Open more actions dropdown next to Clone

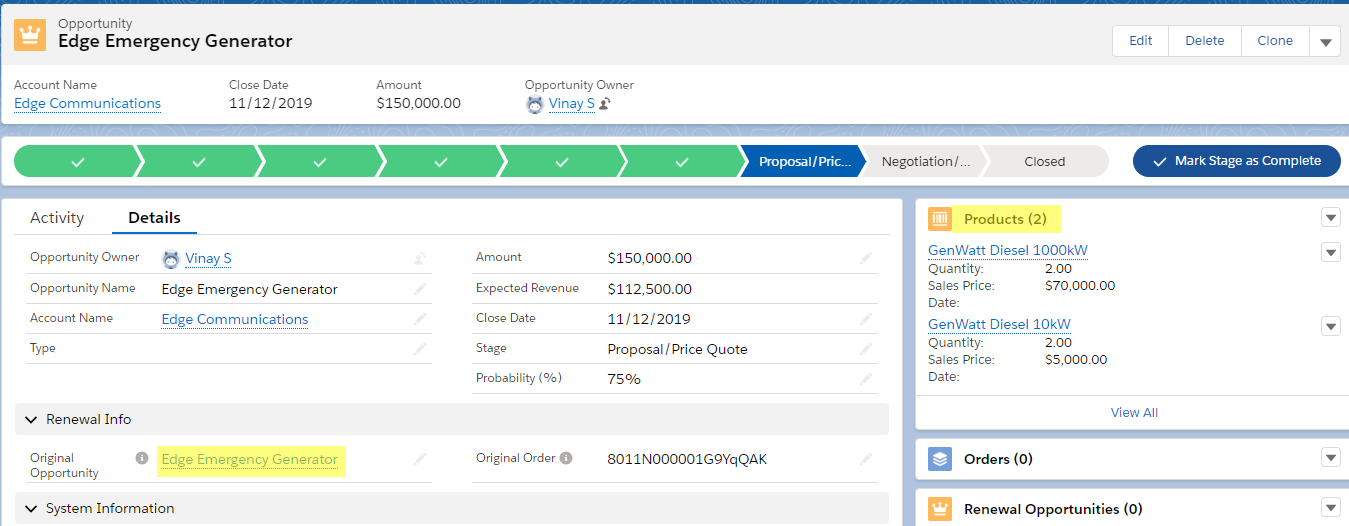pos(1325,41)
